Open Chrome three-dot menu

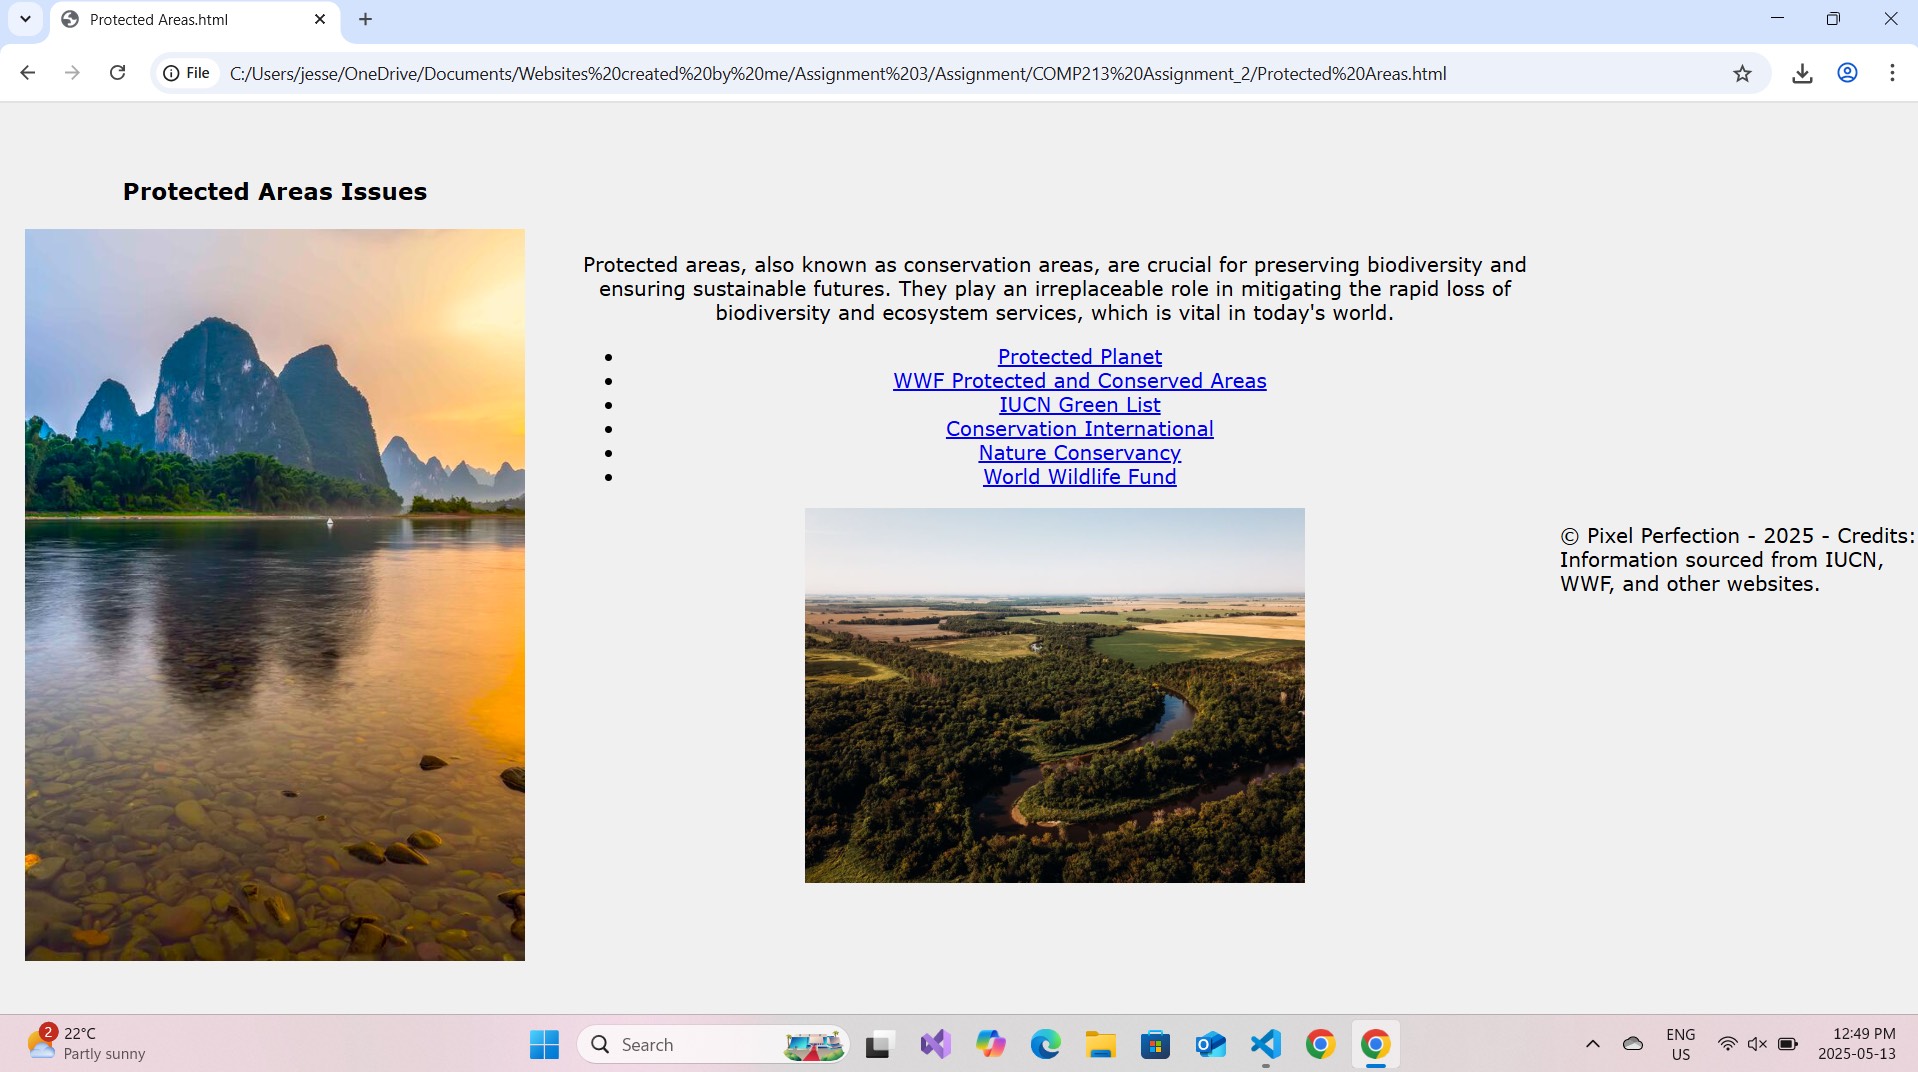[1891, 73]
